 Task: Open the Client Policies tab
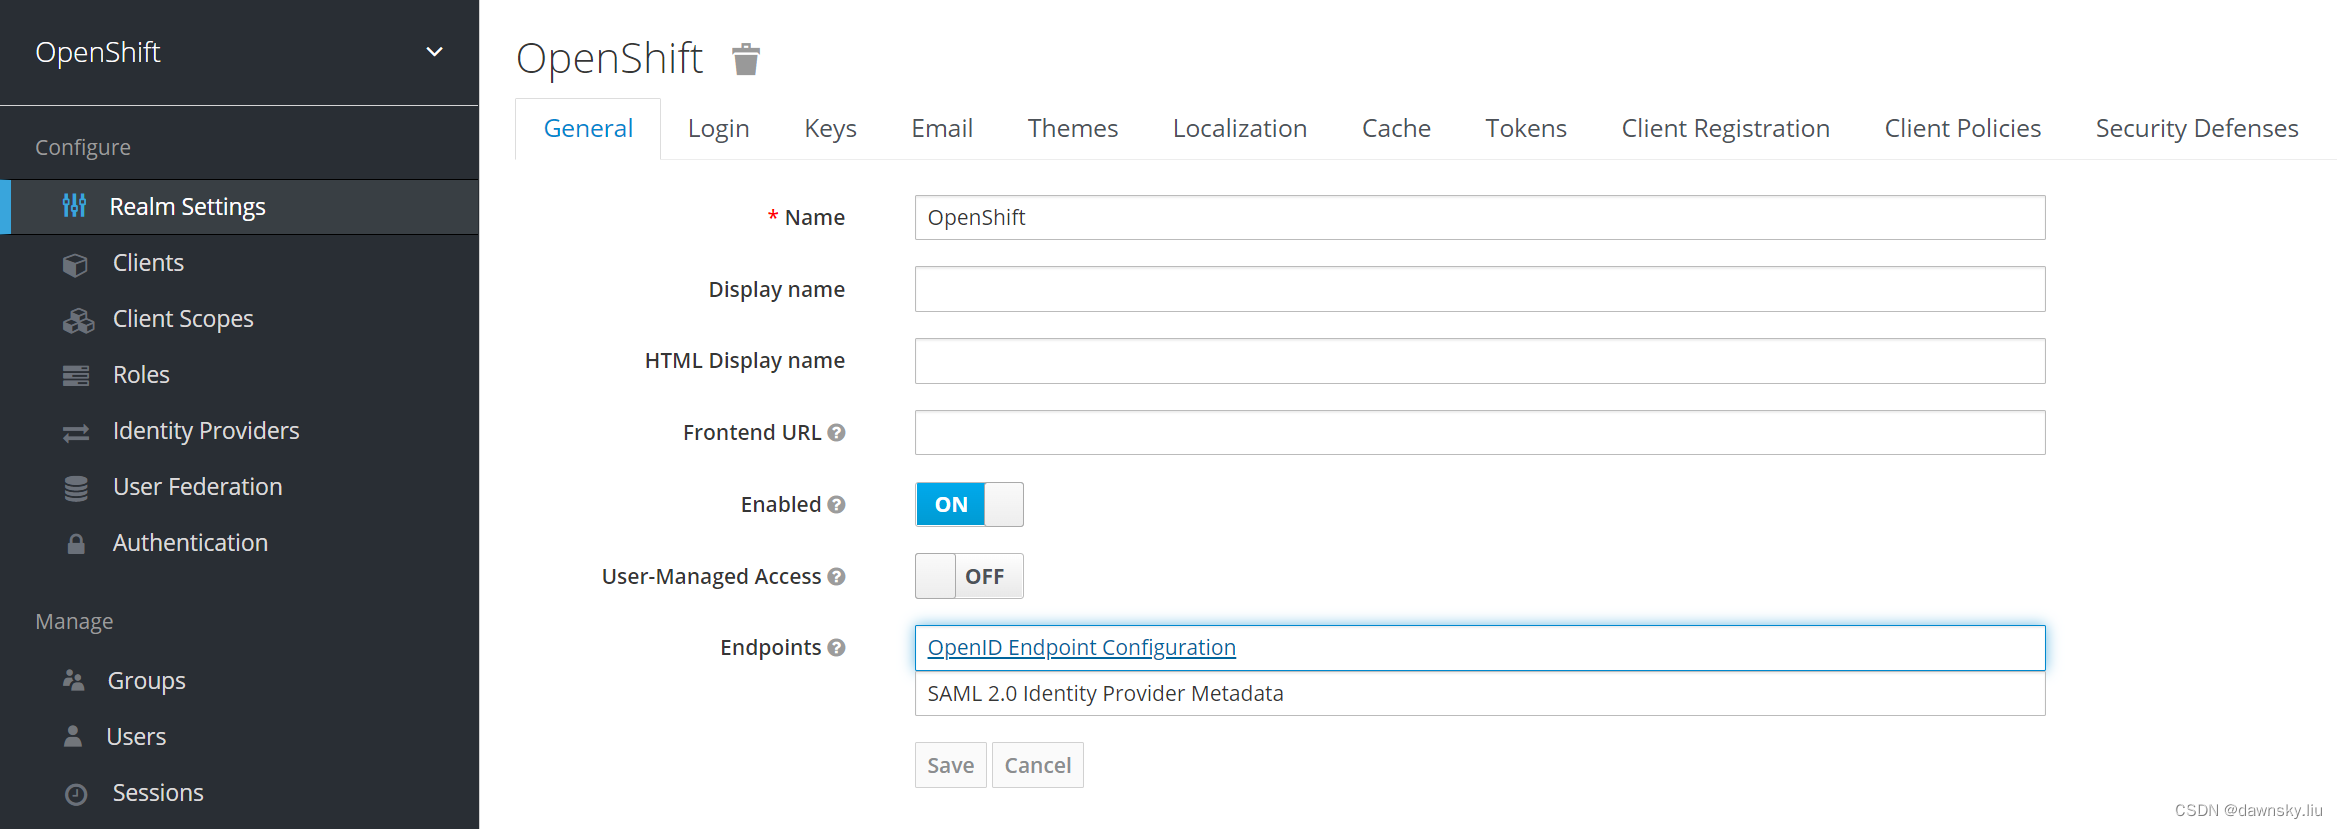point(1962,128)
